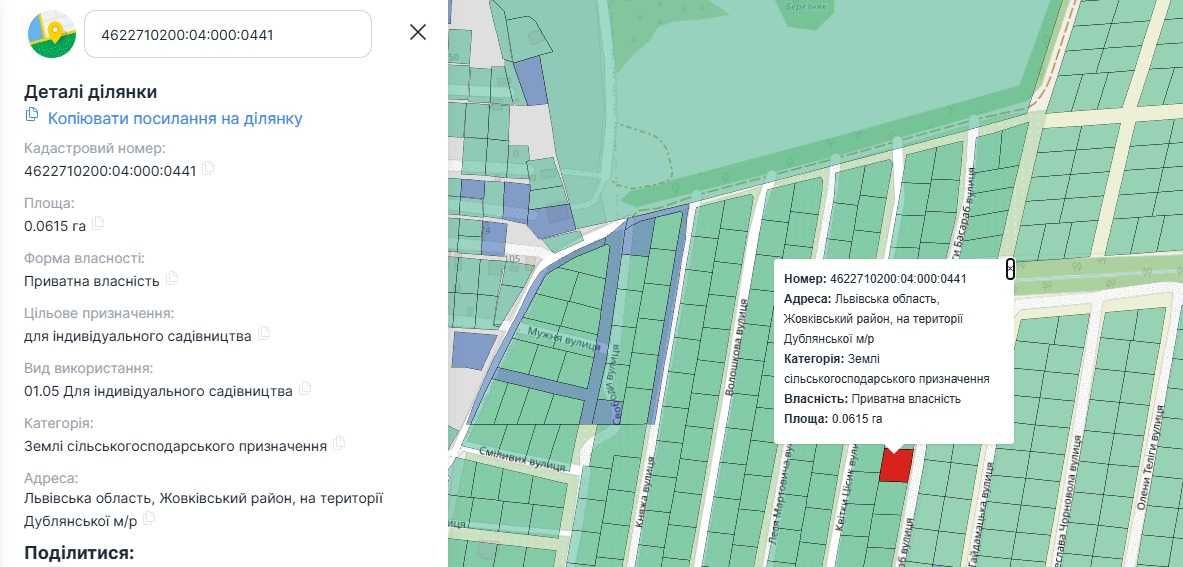
Task: Copy the '01.05' usage type value
Action: pos(305,389)
